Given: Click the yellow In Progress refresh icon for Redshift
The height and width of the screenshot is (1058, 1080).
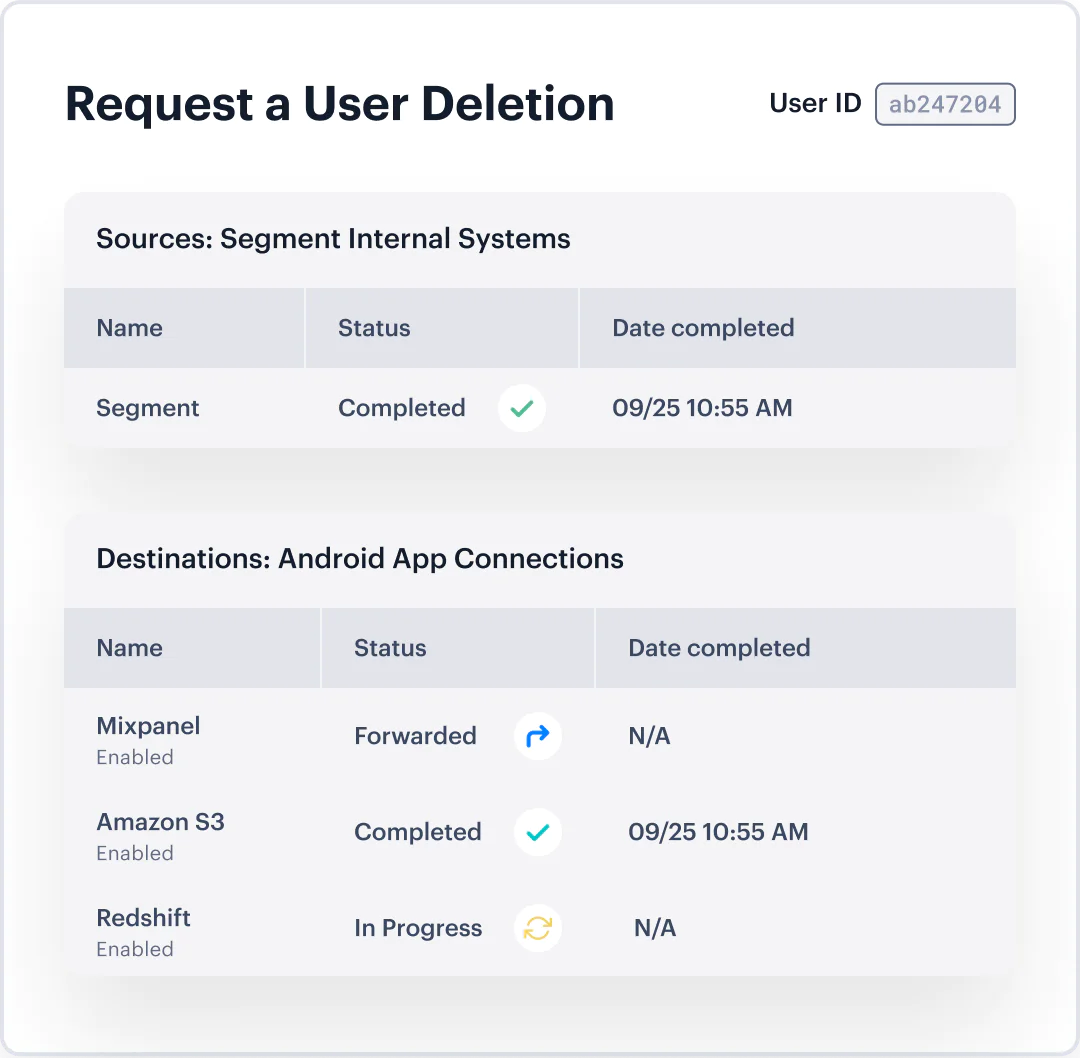Looking at the screenshot, I should (x=537, y=928).
